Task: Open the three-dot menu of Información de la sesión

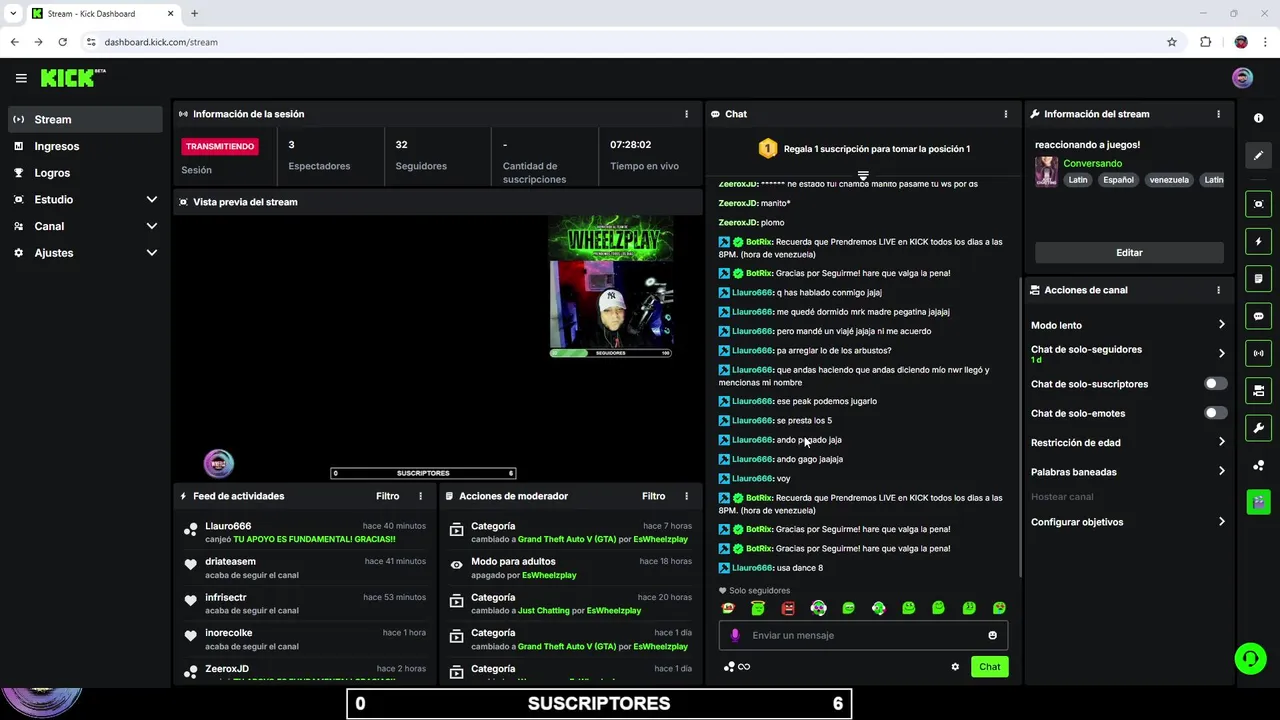Action: [x=686, y=114]
